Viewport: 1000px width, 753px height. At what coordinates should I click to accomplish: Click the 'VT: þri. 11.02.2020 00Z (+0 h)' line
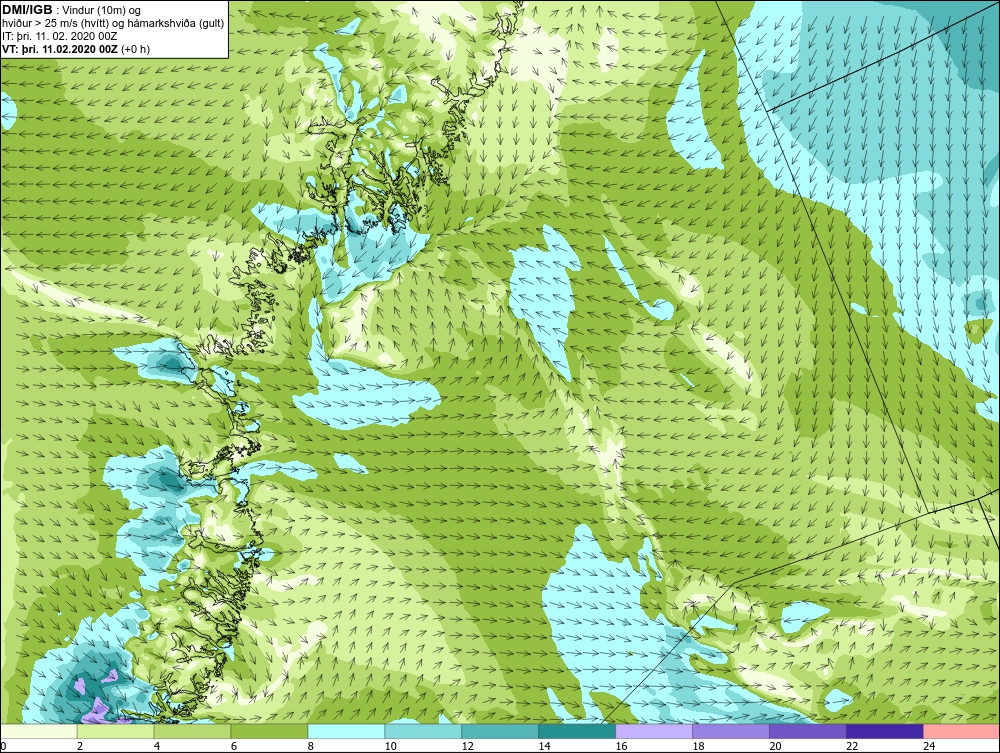pos(76,49)
